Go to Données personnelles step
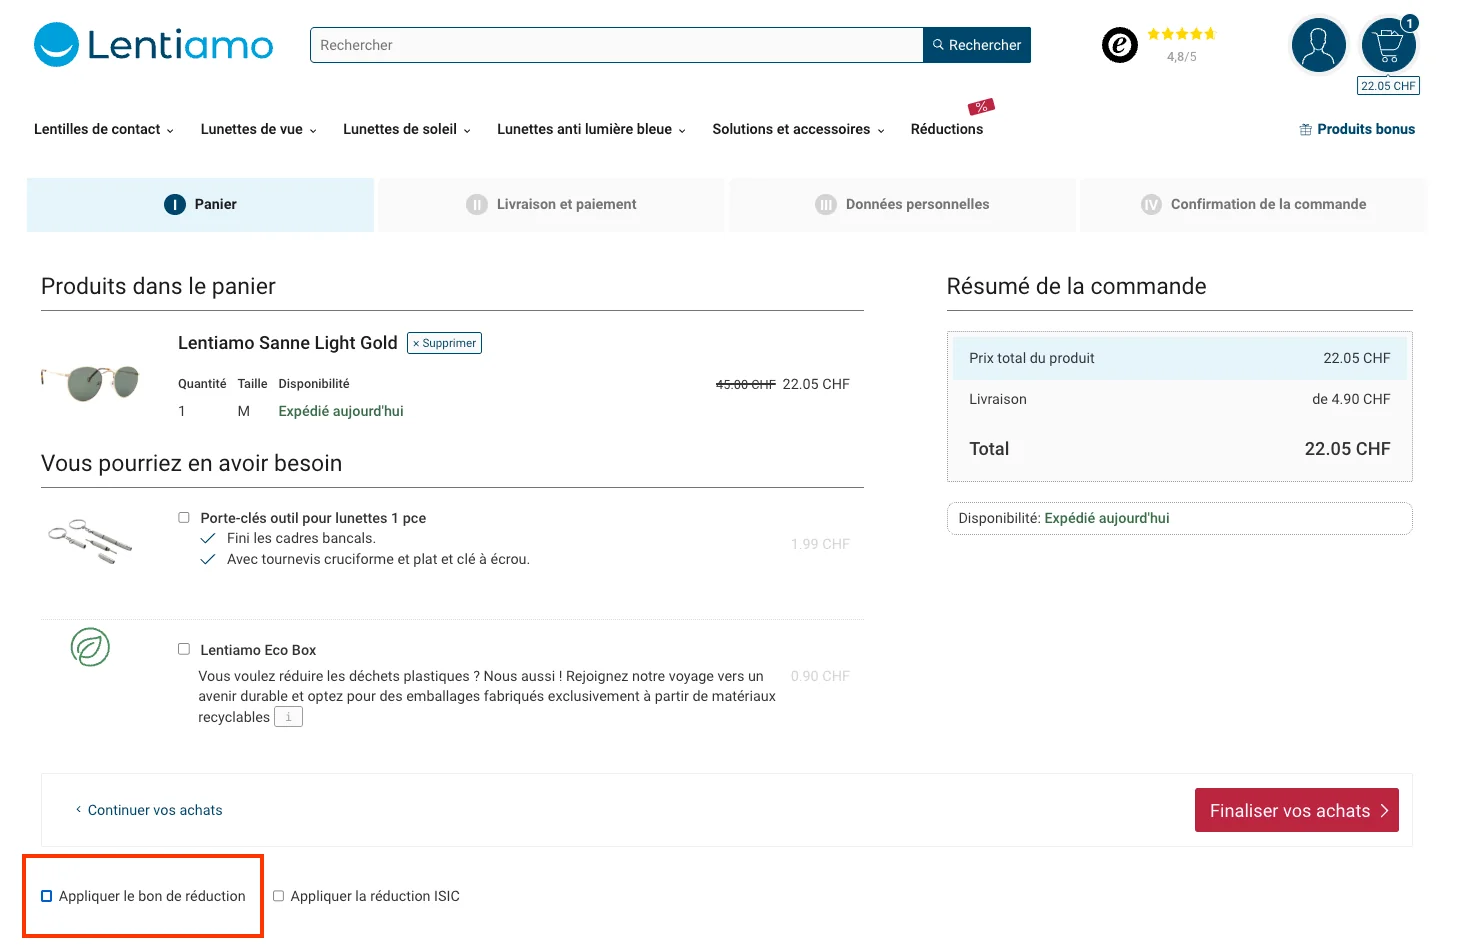 click(x=902, y=204)
